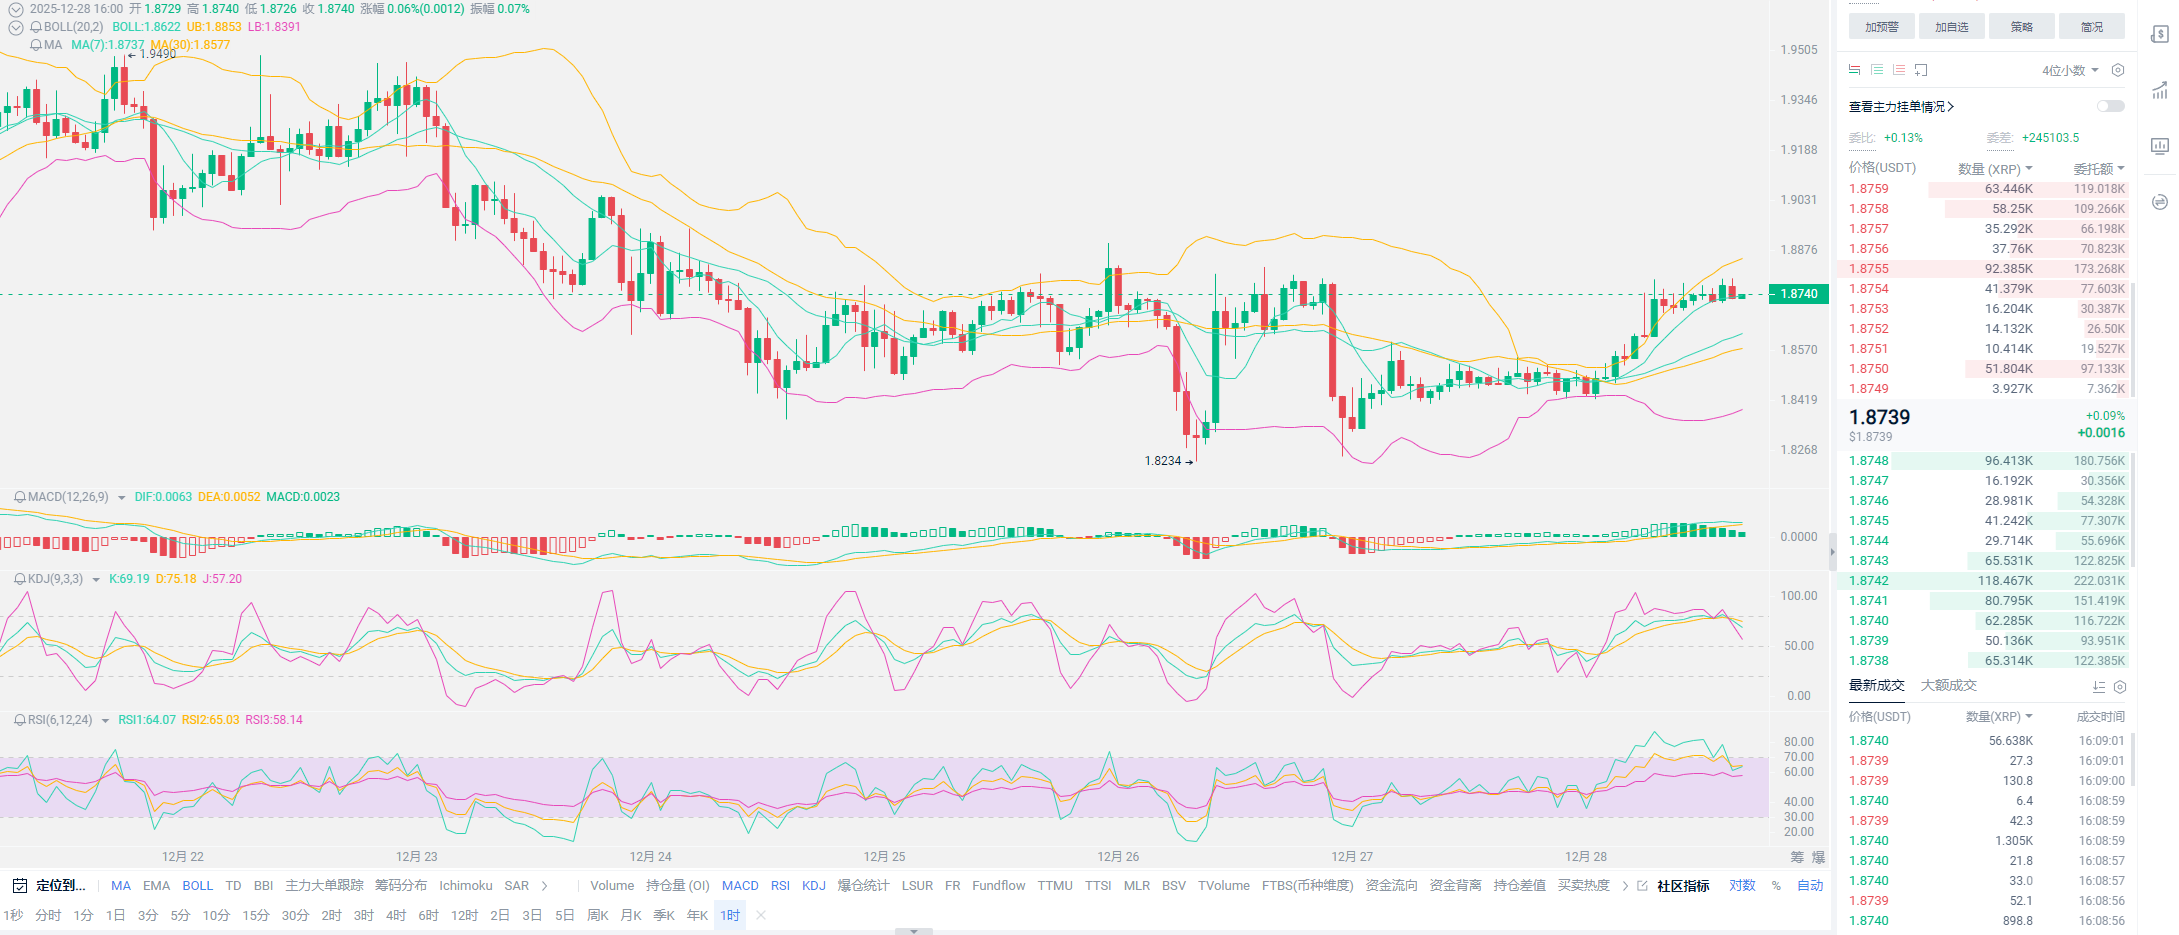This screenshot has width=2179, height=935.
Task: Expand the 委托额 column dropdown
Action: pyautogui.click(x=2098, y=169)
